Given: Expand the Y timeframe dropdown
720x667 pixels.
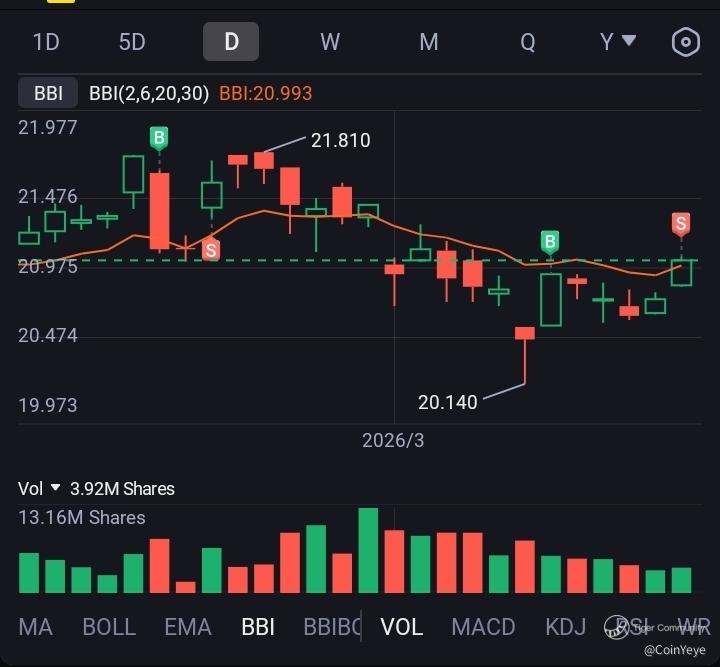Looking at the screenshot, I should [617, 41].
